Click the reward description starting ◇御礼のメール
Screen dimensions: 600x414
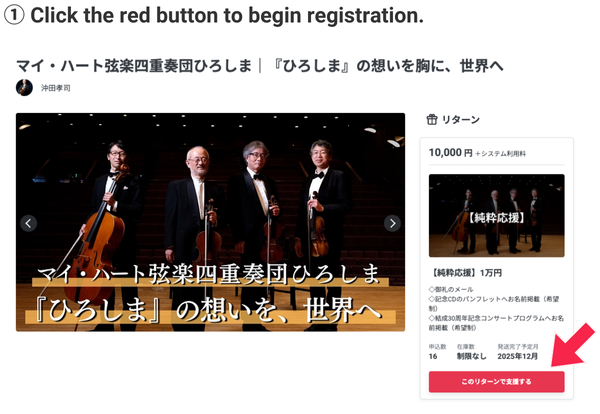(496, 308)
